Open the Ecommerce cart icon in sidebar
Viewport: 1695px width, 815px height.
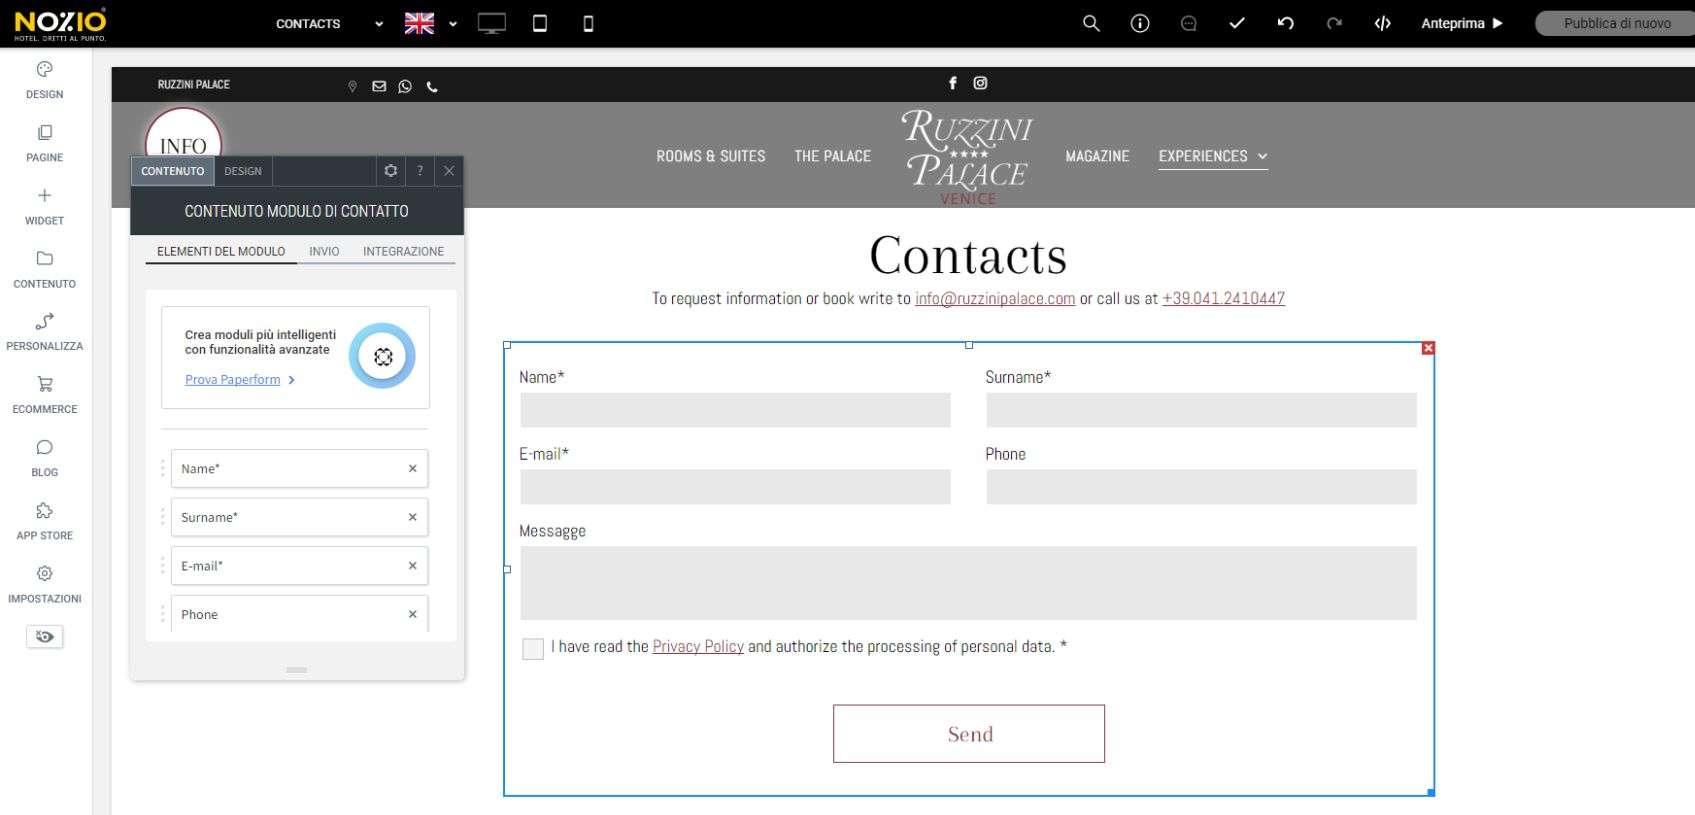(44, 394)
